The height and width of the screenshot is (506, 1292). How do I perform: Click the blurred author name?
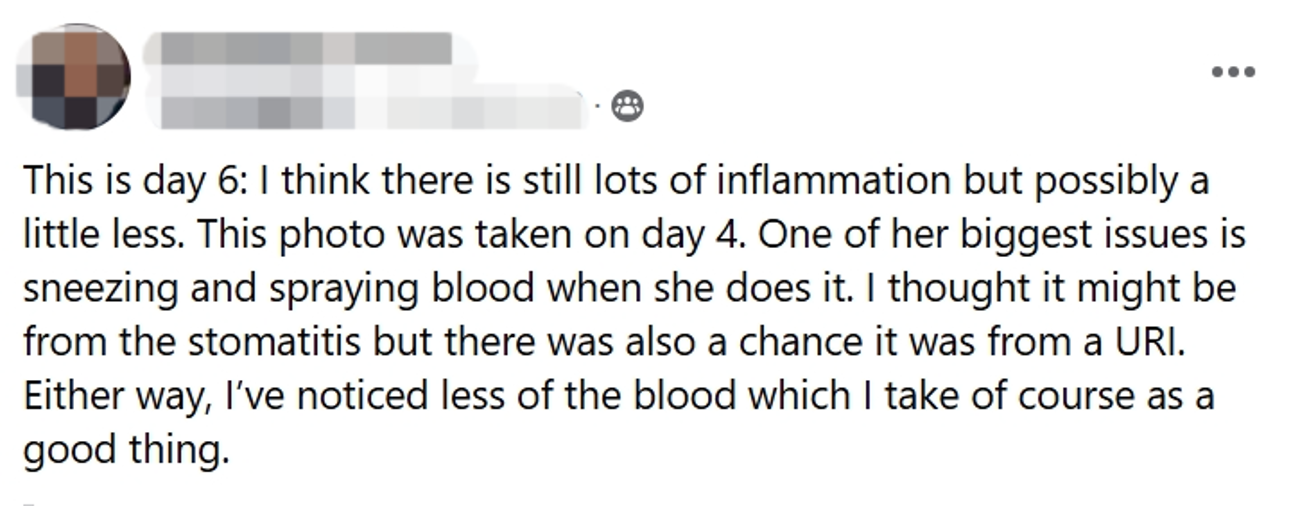298,48
